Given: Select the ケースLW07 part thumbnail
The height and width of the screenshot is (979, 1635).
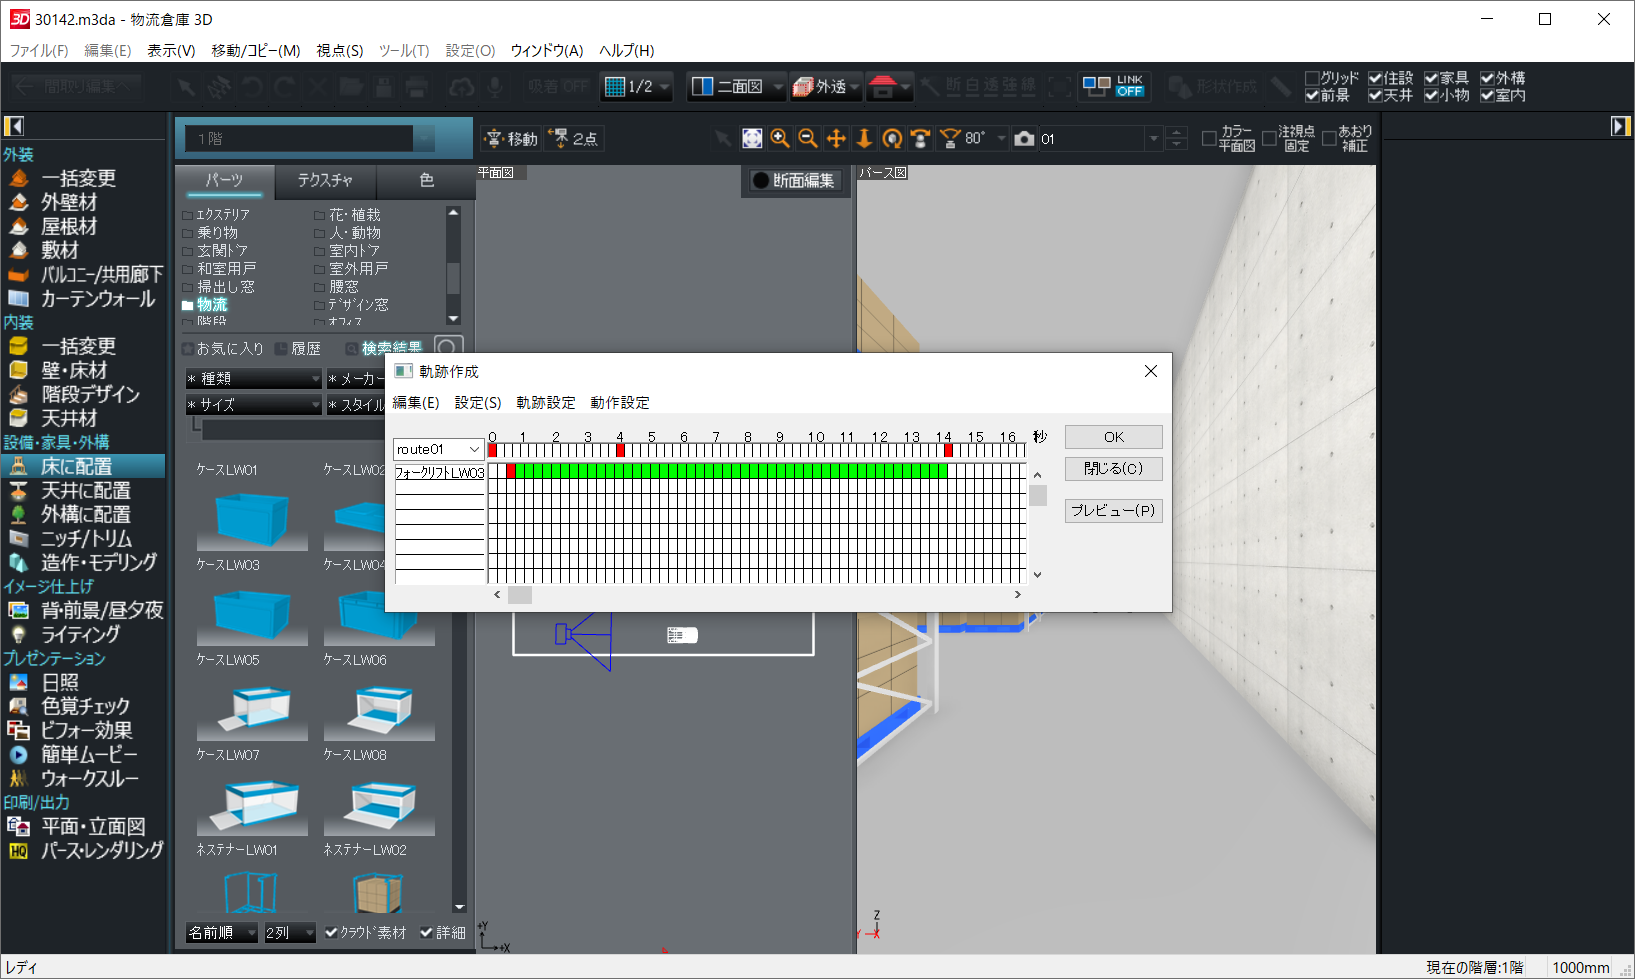Looking at the screenshot, I should tap(252, 711).
